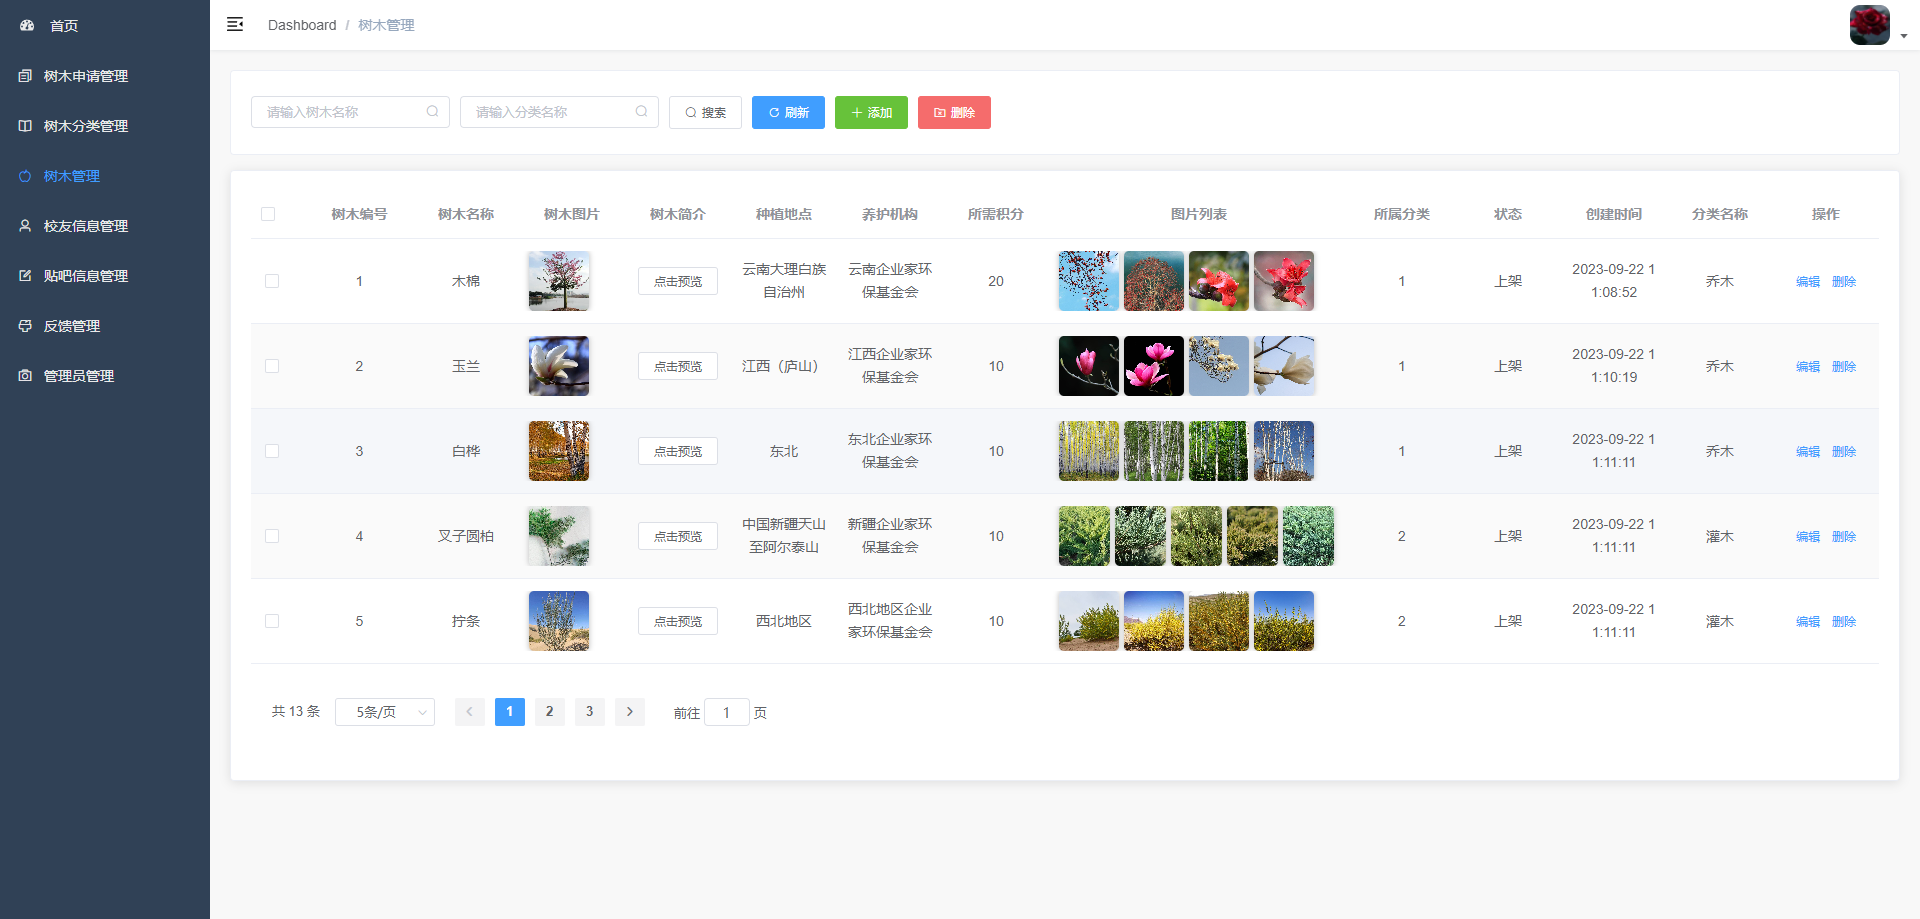Click the 树木申请管理 sidebar icon
The image size is (1920, 919).
pos(25,76)
